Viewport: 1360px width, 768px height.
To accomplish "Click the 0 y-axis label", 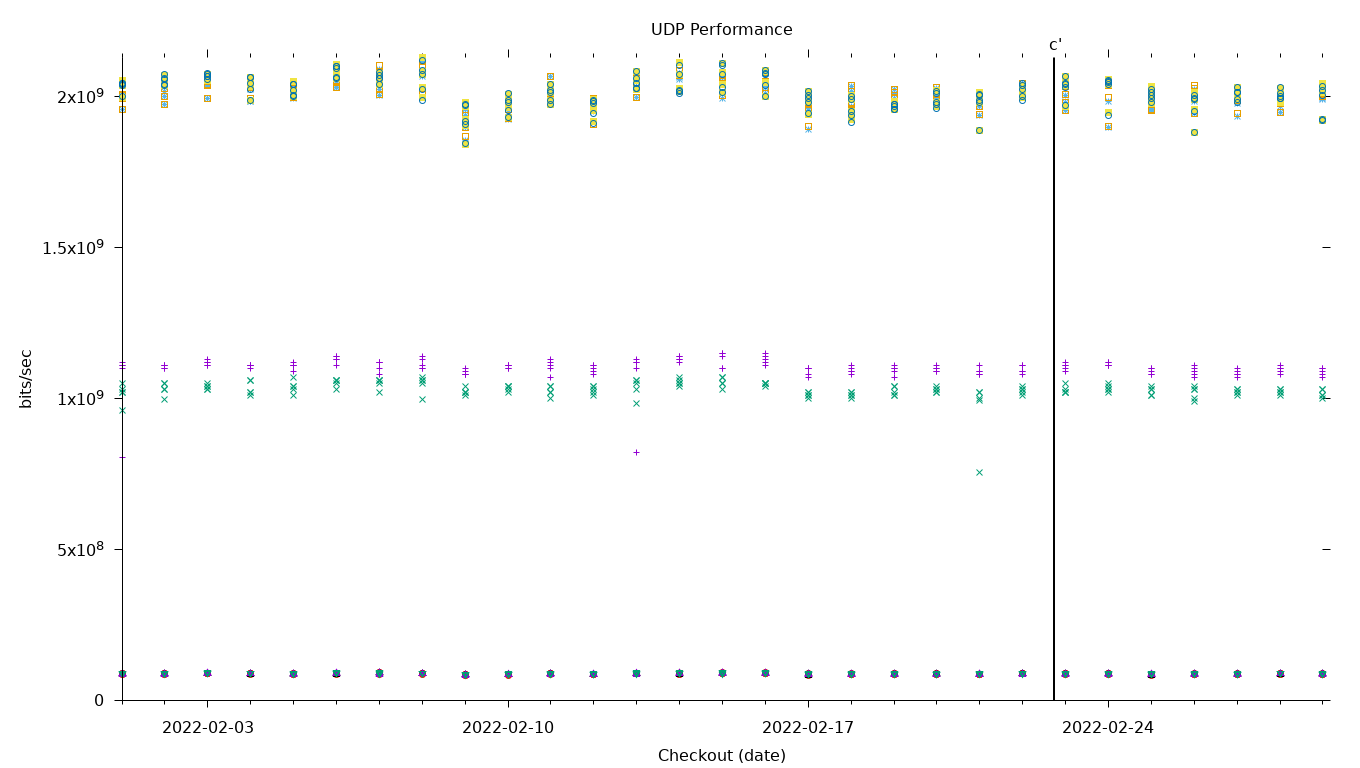I will pos(99,700).
